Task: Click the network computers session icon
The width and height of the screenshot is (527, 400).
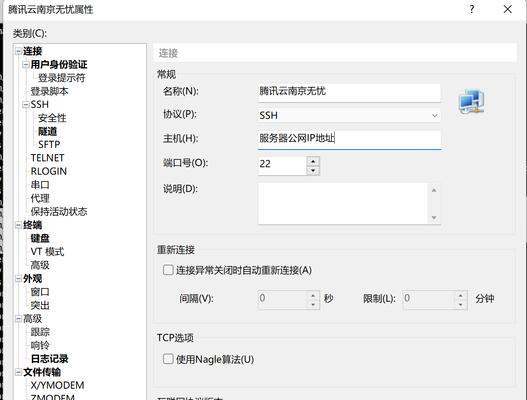Action: click(x=472, y=102)
